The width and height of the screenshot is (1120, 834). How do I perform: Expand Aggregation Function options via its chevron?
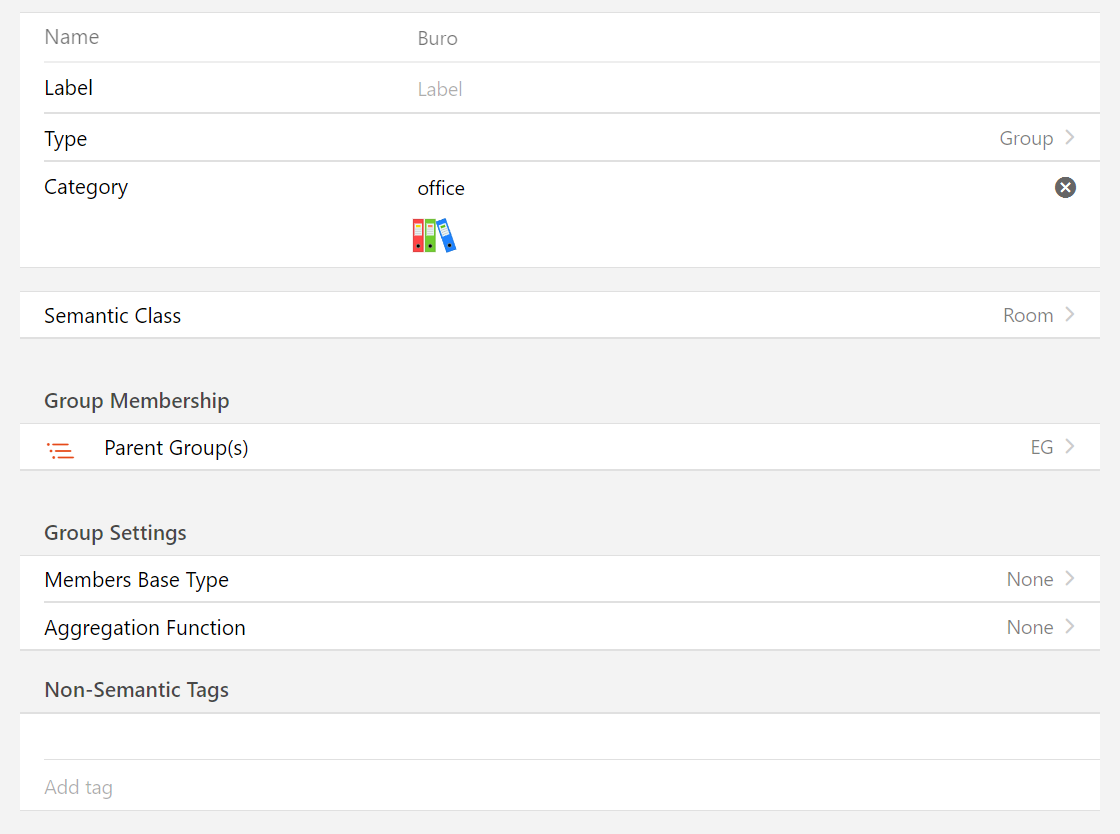coord(1070,627)
